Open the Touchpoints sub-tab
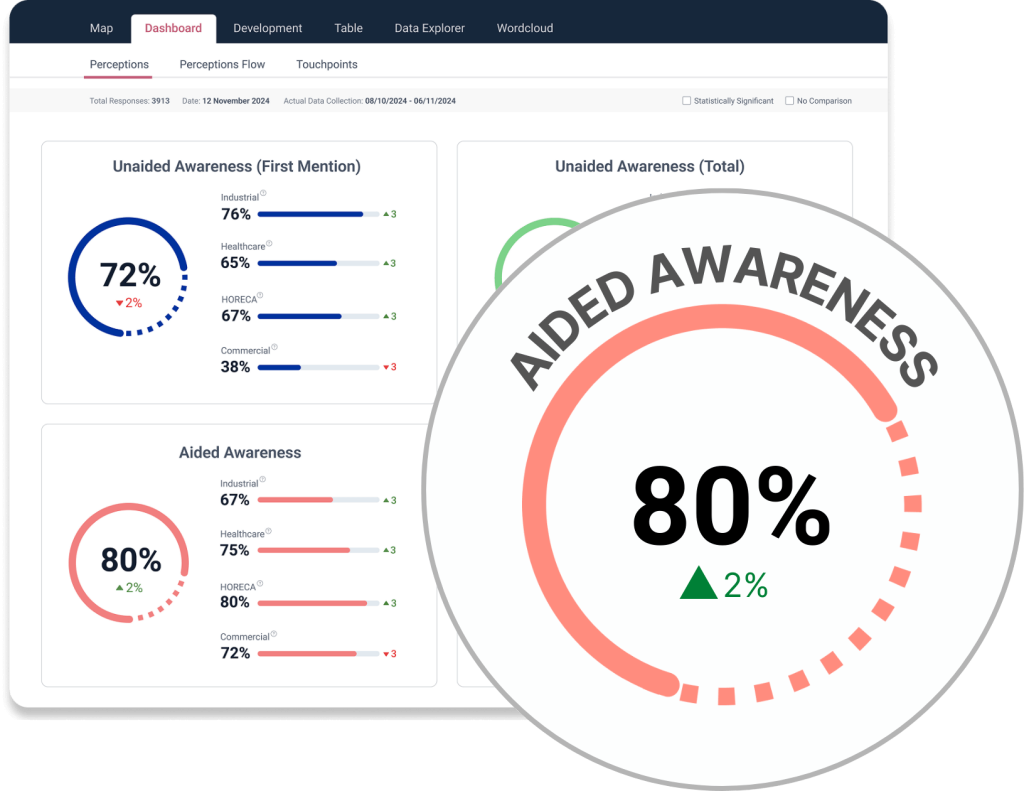 coord(327,63)
